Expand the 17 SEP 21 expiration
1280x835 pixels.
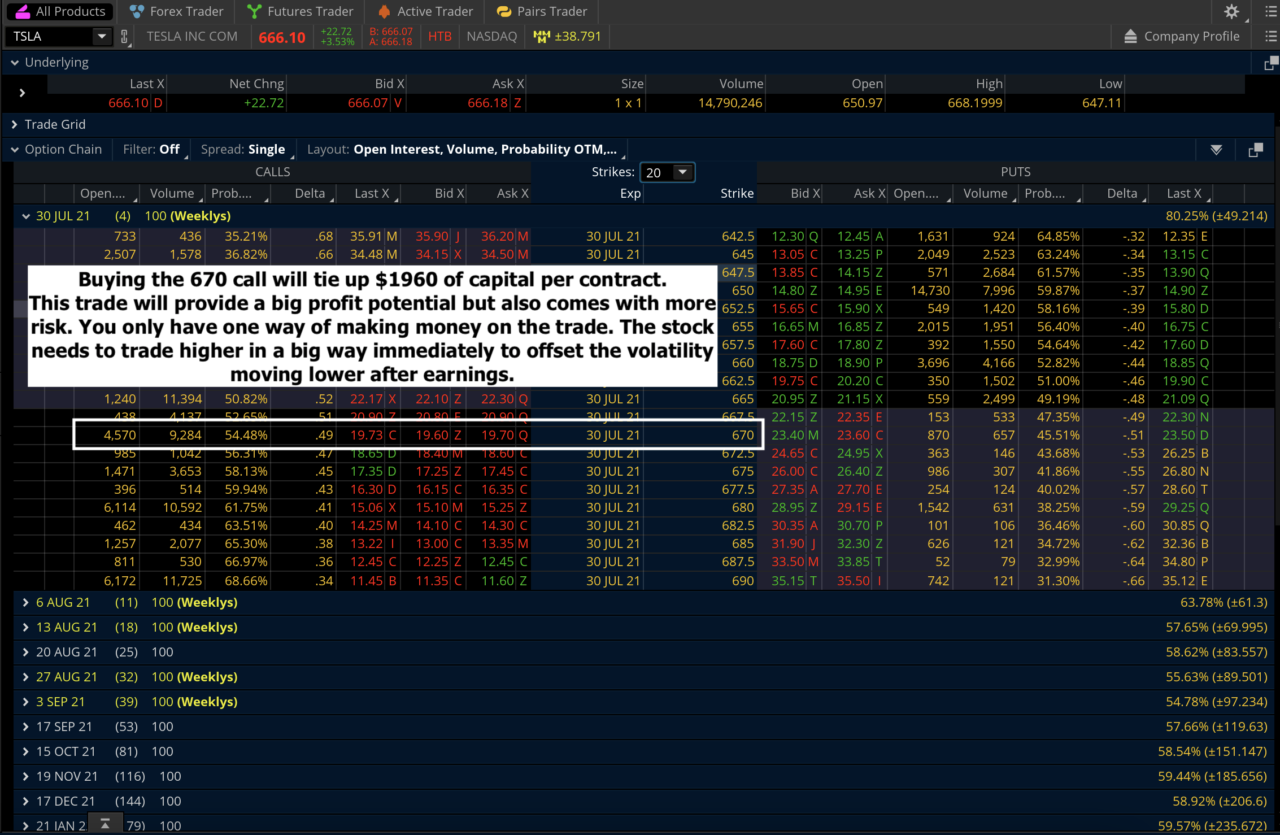pos(25,727)
